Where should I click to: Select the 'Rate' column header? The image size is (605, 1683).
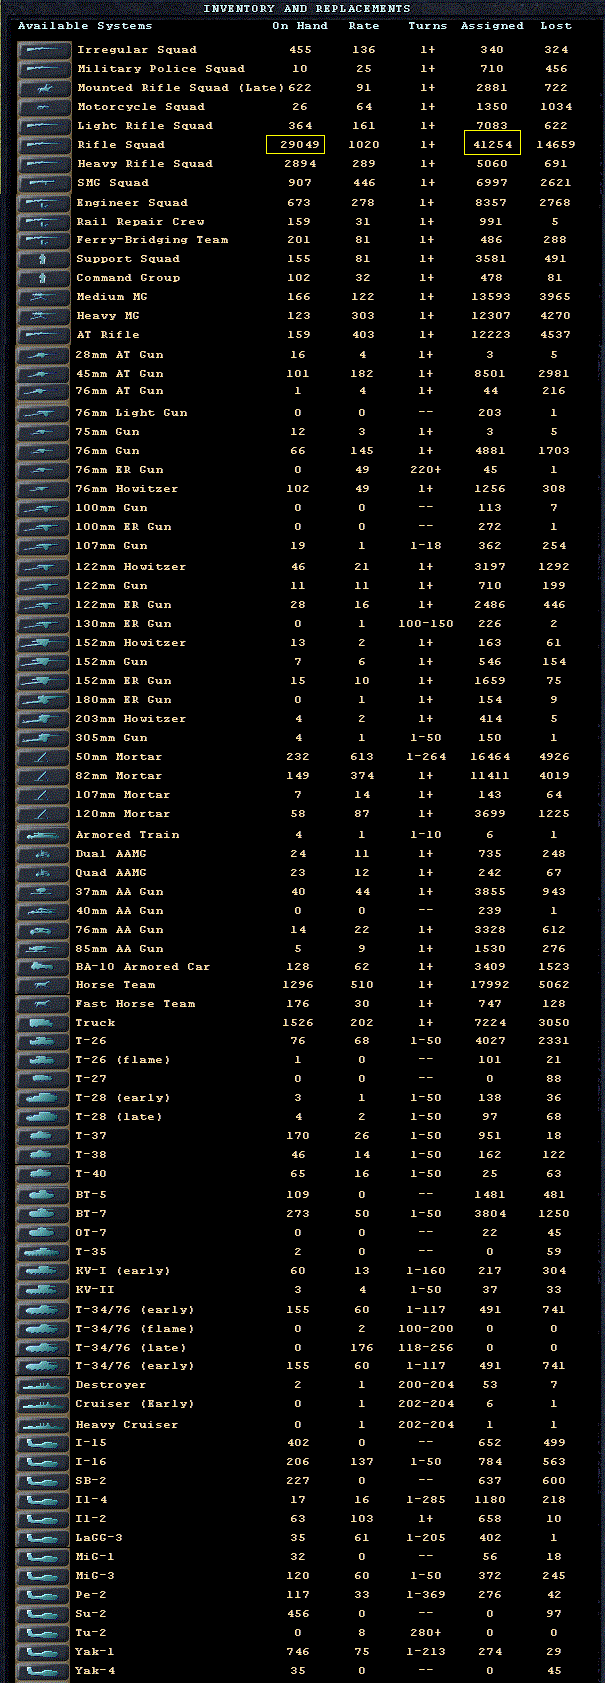pyautogui.click(x=364, y=26)
